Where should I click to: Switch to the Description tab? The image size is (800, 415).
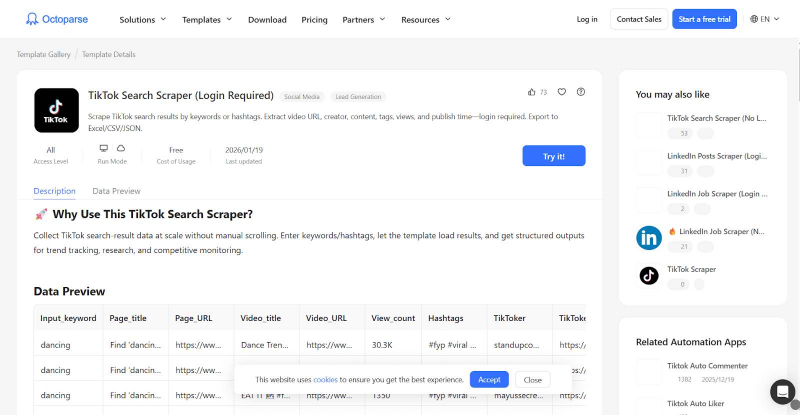click(x=55, y=191)
